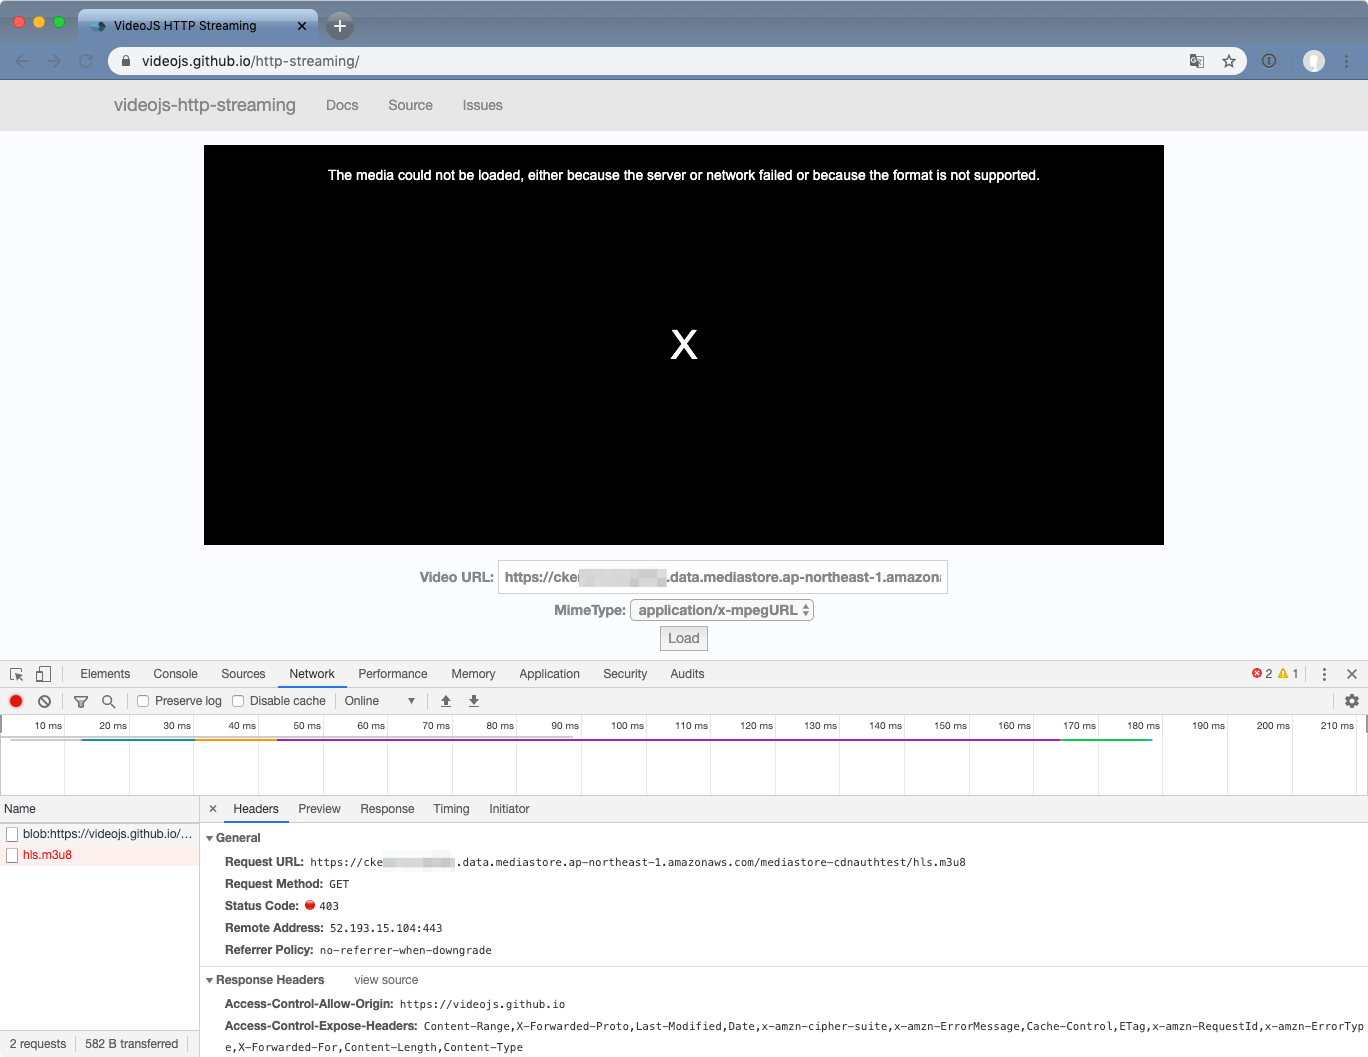
Task: Select the hls.m3u8 request row
Action: pyautogui.click(x=47, y=855)
